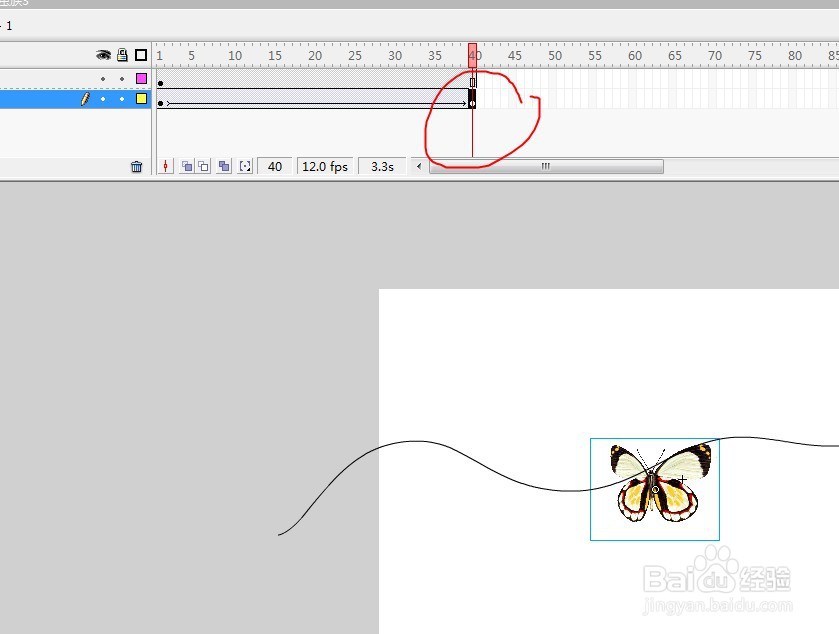Click the red playhead at frame 40

472,56
